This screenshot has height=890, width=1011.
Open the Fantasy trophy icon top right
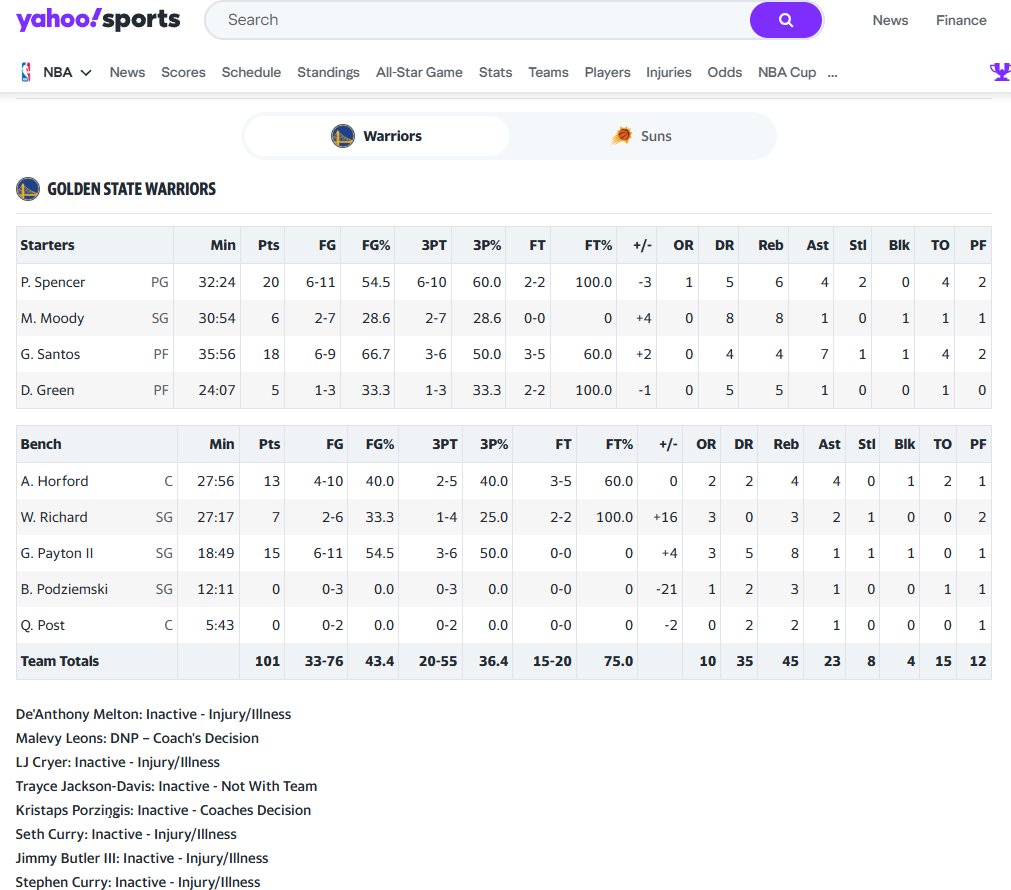tap(1000, 71)
